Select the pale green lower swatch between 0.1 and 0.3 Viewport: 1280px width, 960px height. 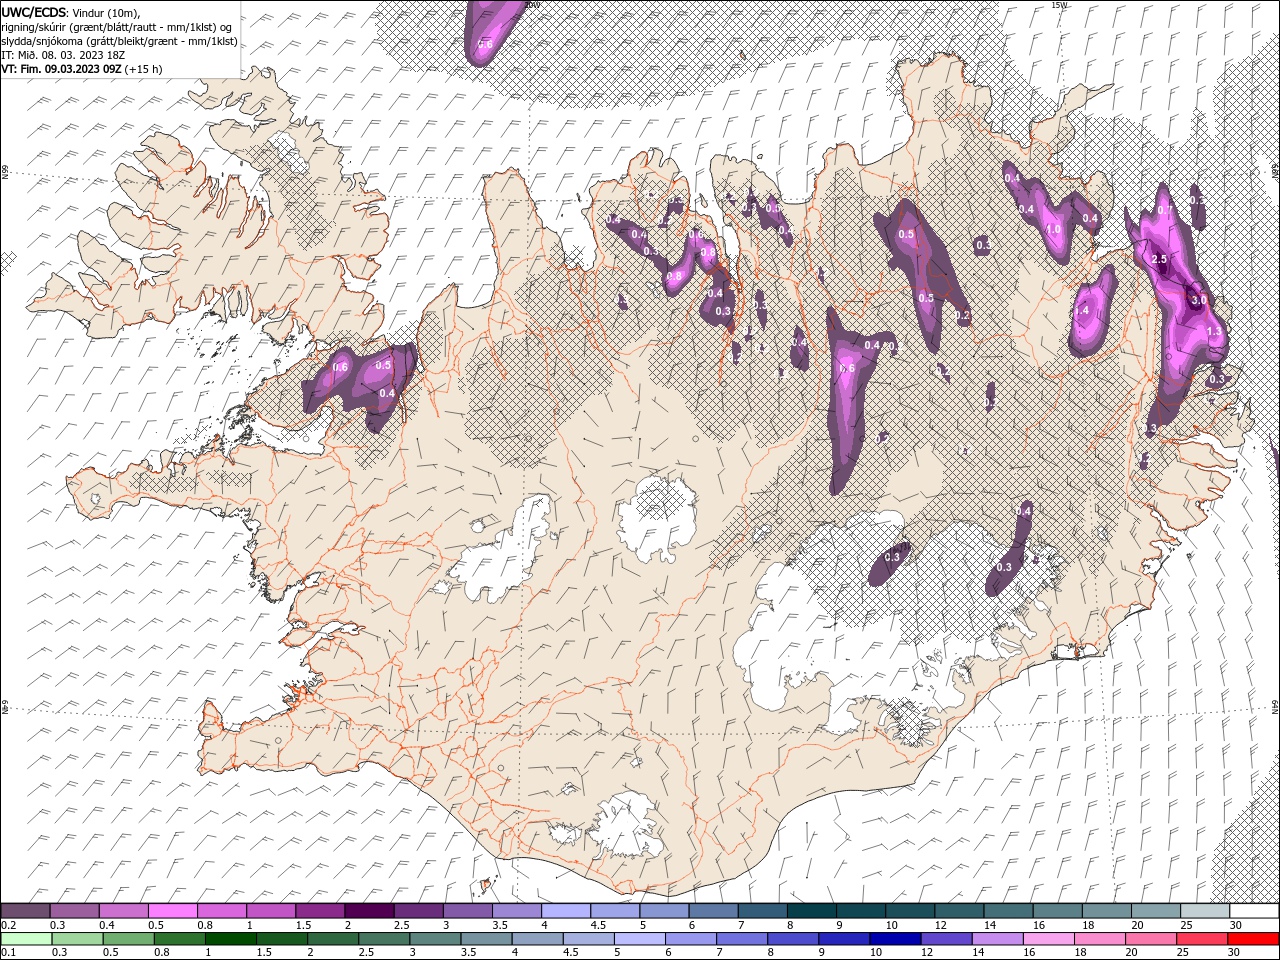pos(26,939)
